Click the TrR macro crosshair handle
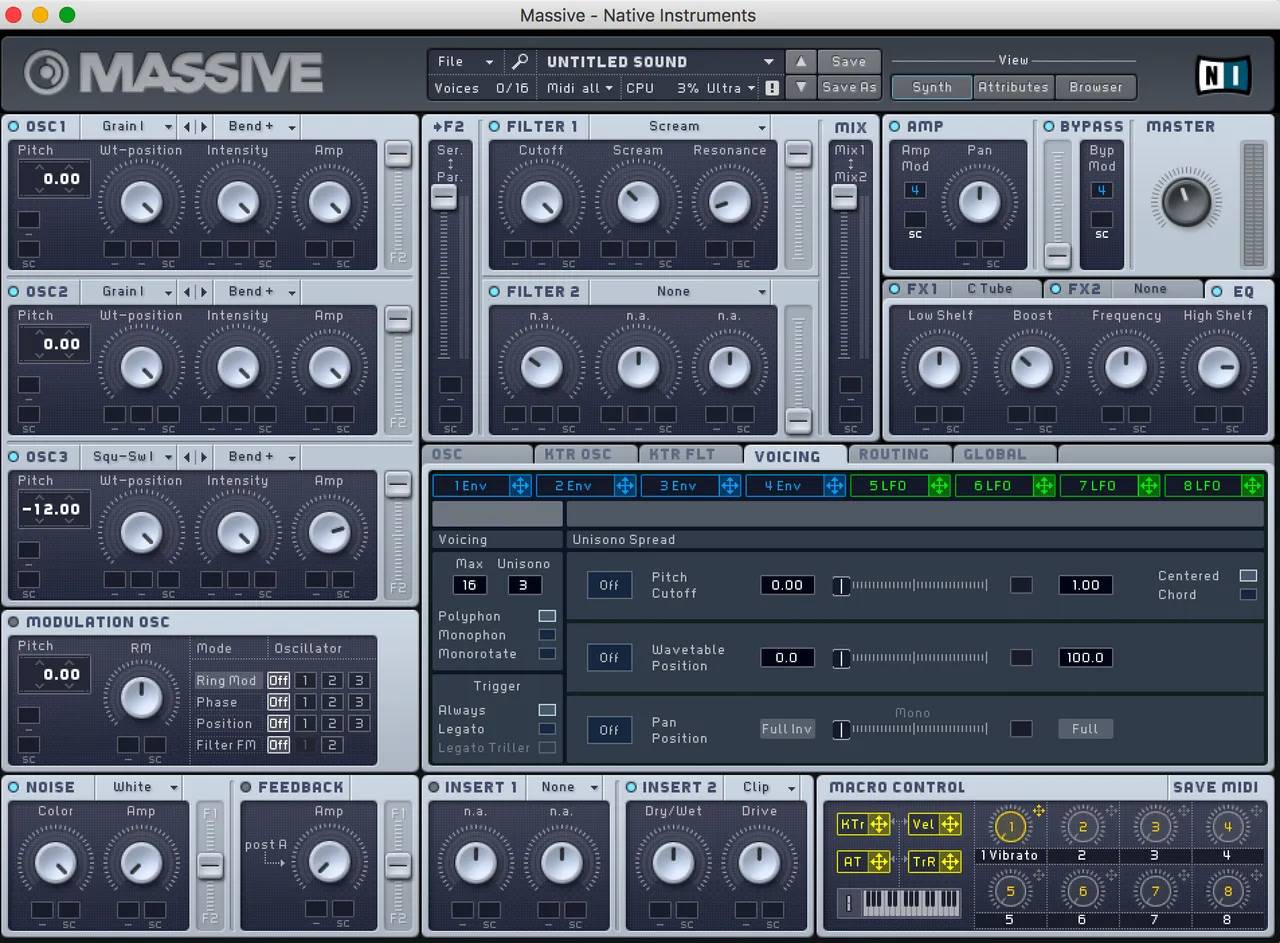 (x=950, y=861)
